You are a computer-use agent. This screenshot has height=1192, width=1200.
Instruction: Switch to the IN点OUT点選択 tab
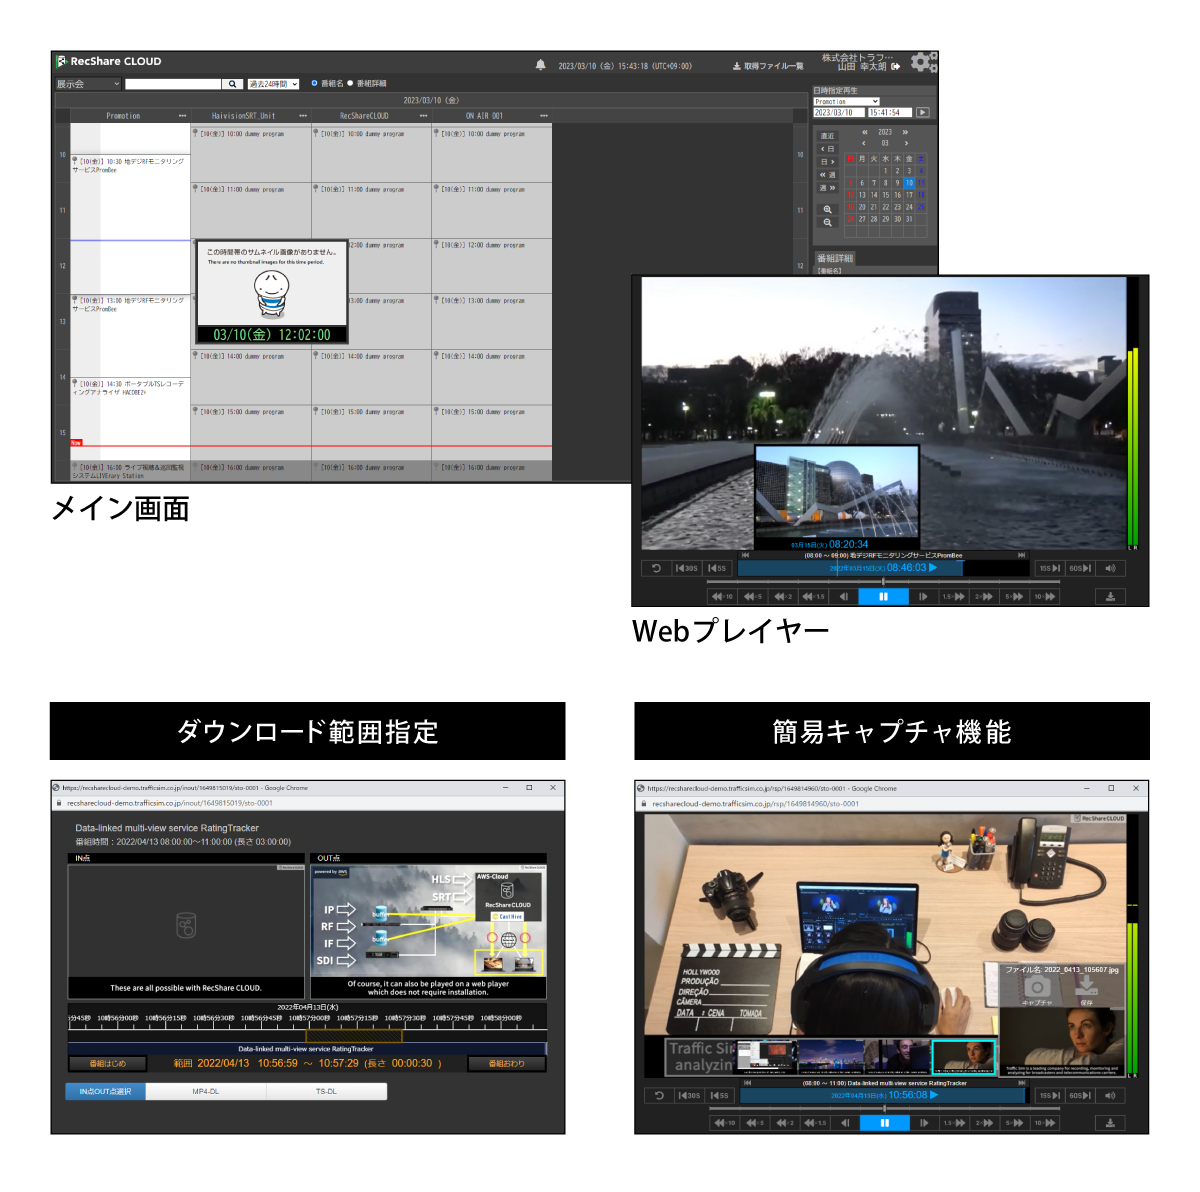tap(106, 1091)
